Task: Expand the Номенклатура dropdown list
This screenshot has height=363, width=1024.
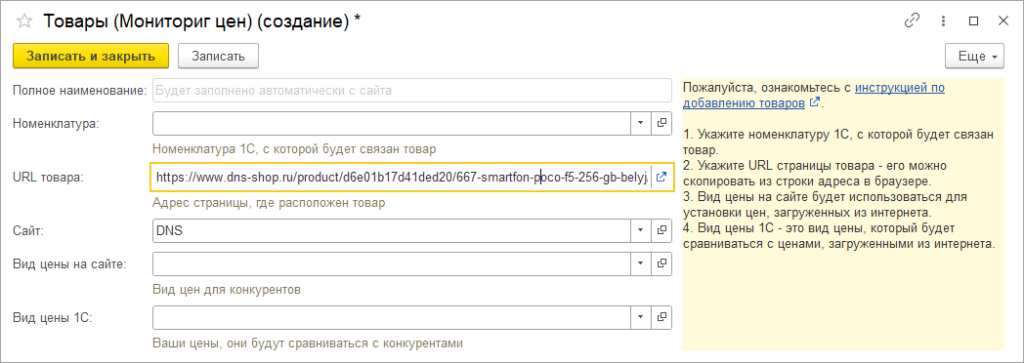Action: tap(640, 123)
